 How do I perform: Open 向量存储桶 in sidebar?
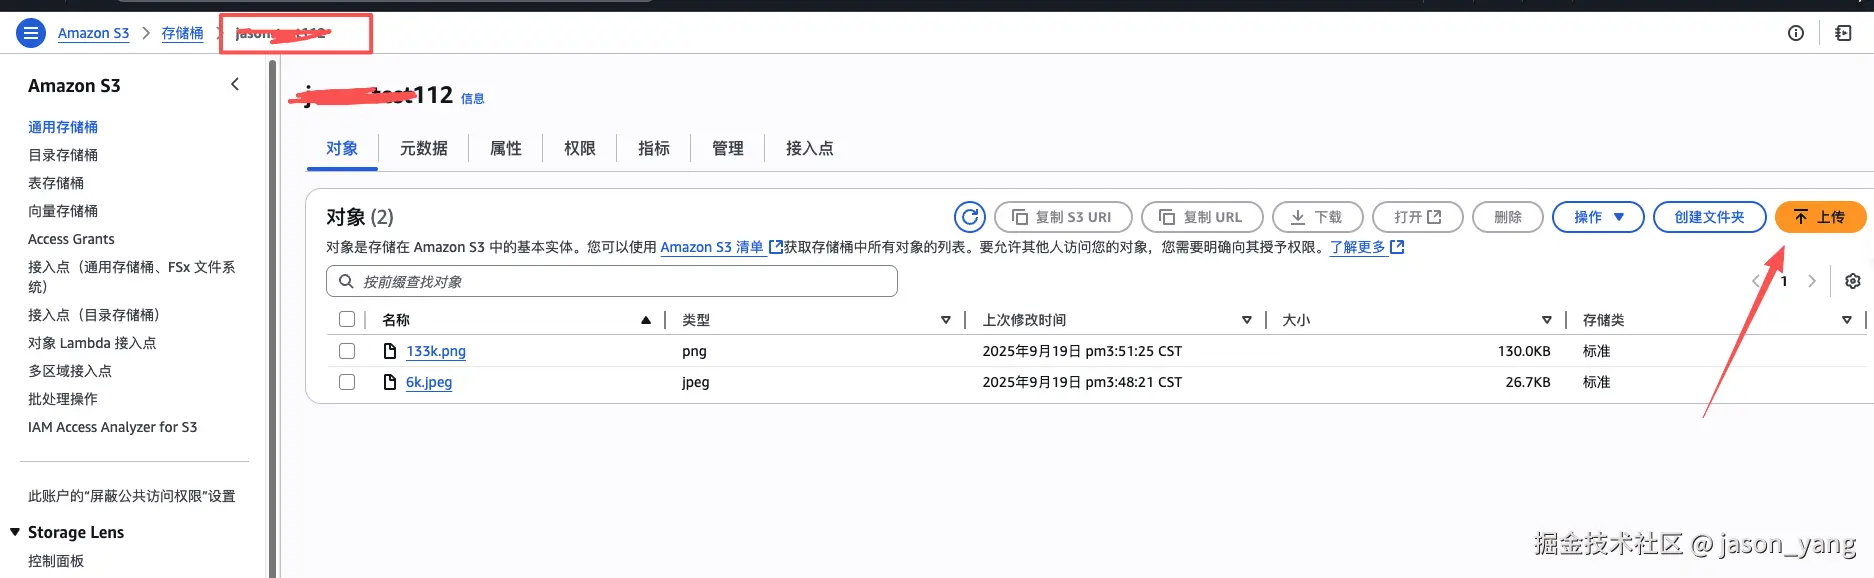[x=63, y=211]
